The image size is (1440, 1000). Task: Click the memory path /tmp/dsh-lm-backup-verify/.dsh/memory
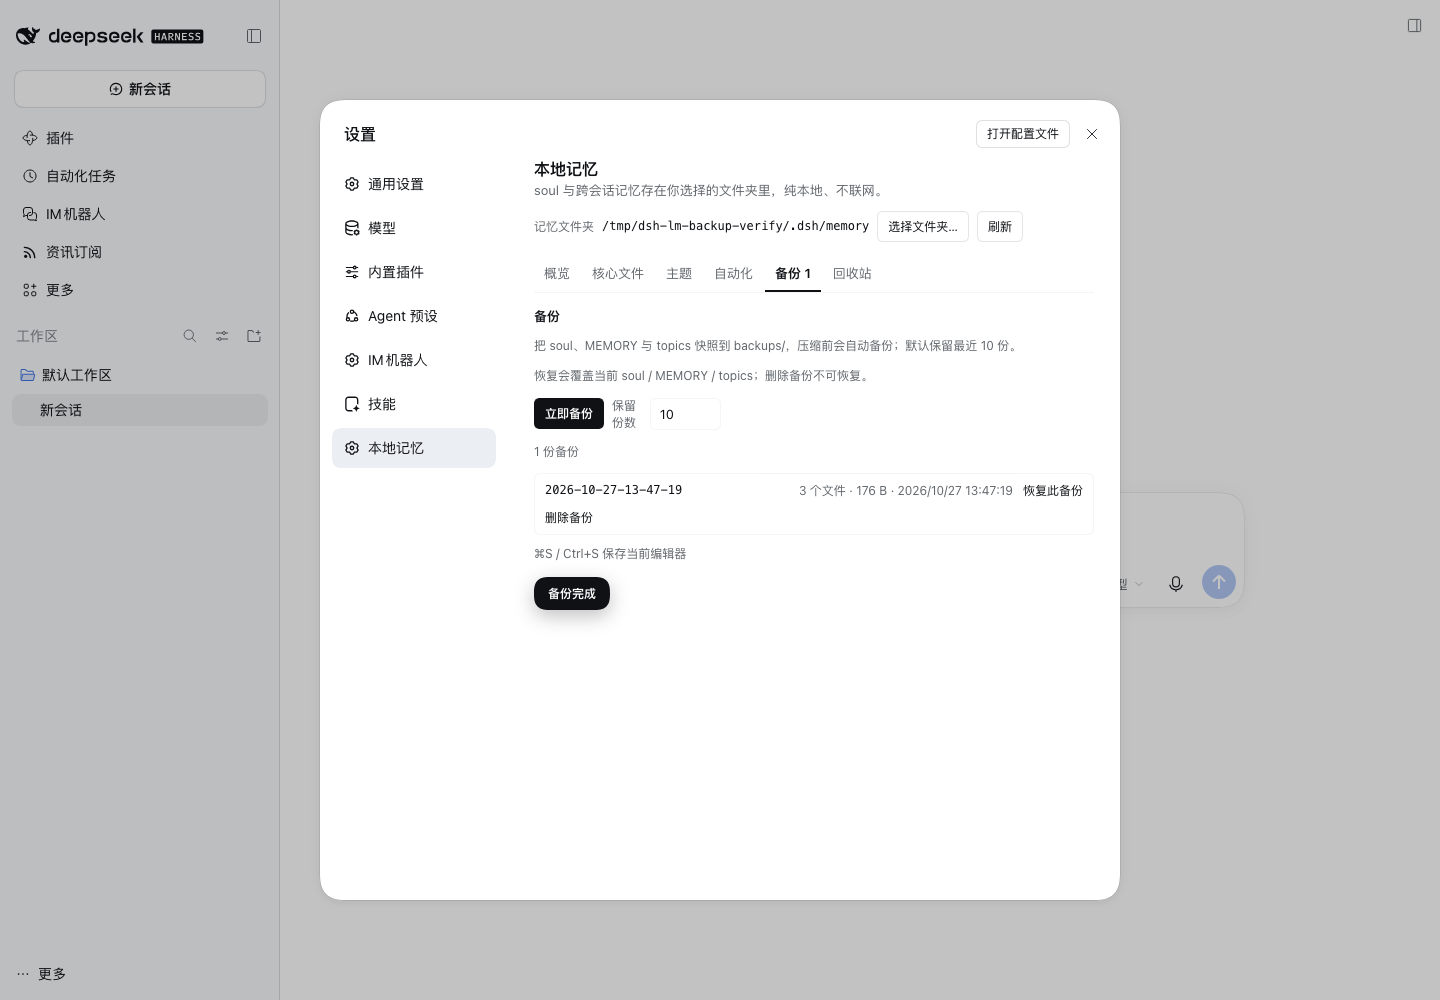click(736, 226)
